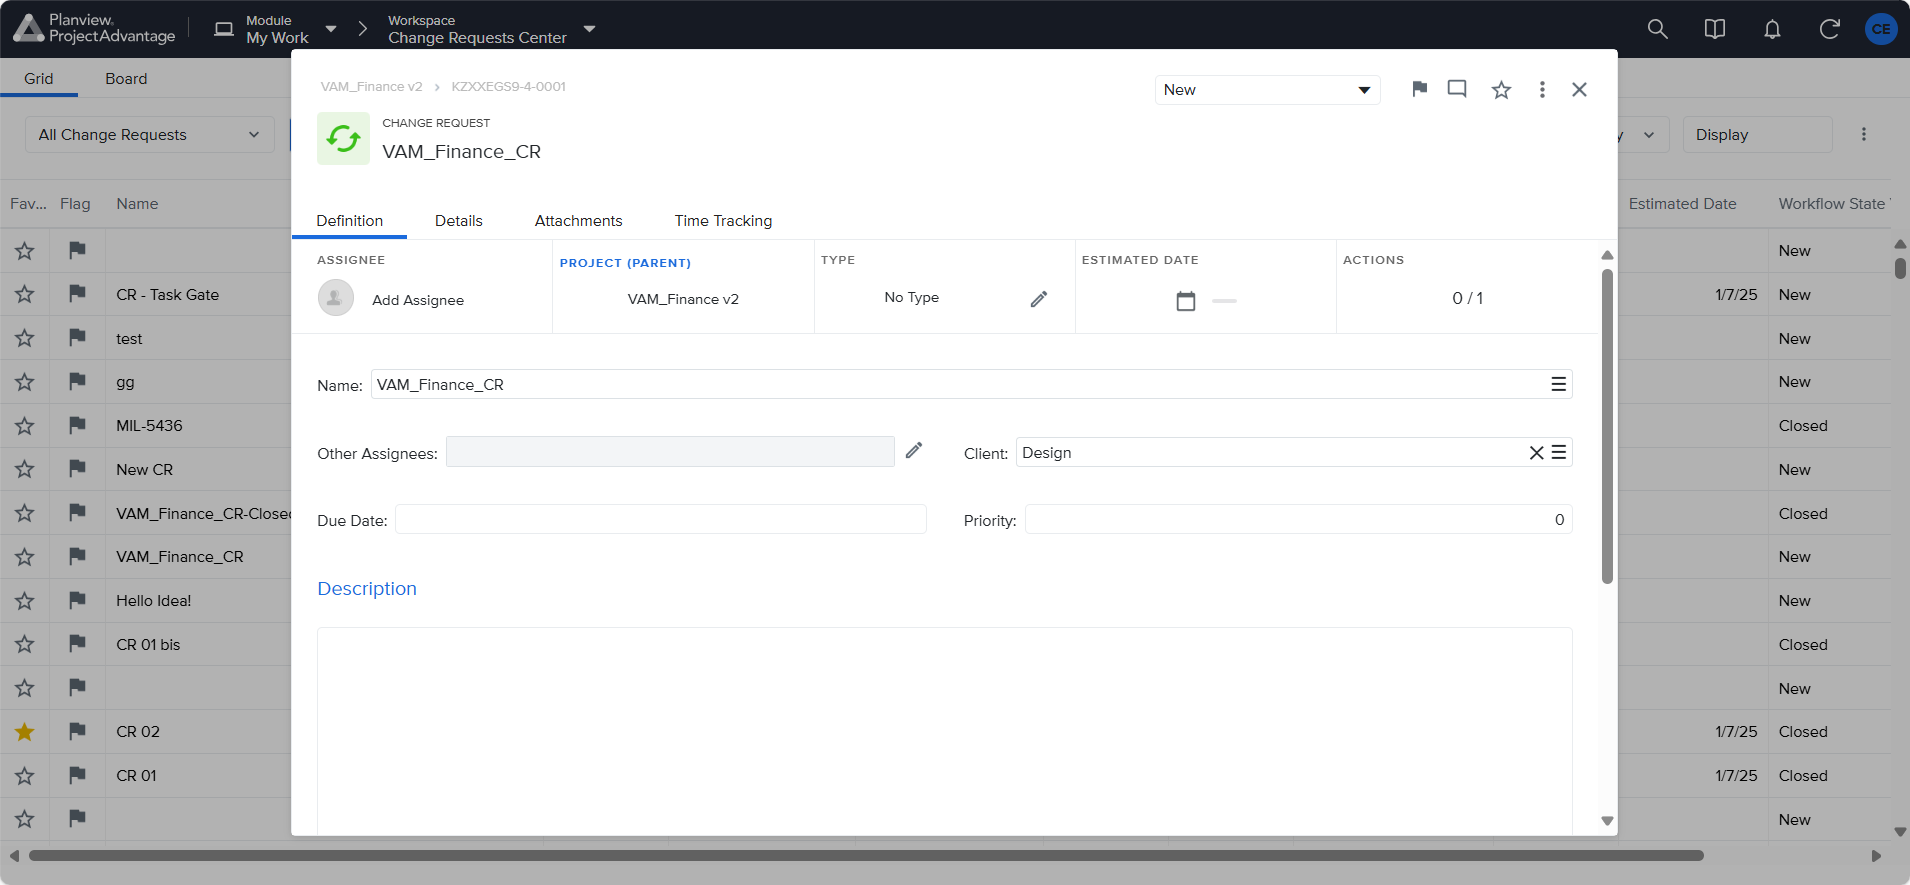Open VAM_Finance v2 breadcrumb link
The width and height of the screenshot is (1910, 885).
pos(371,87)
